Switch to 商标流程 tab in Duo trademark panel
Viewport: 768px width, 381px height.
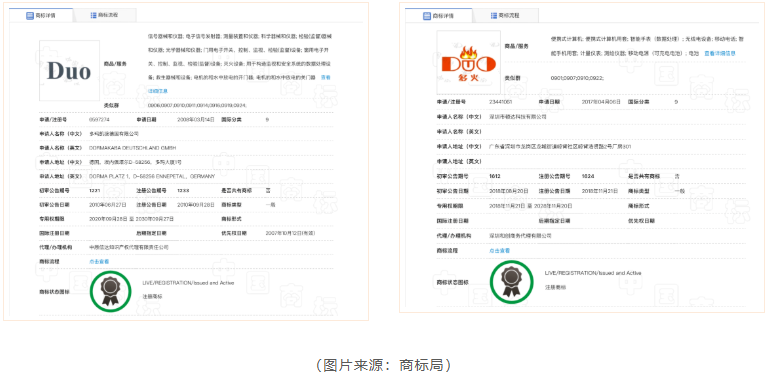[x=105, y=15]
